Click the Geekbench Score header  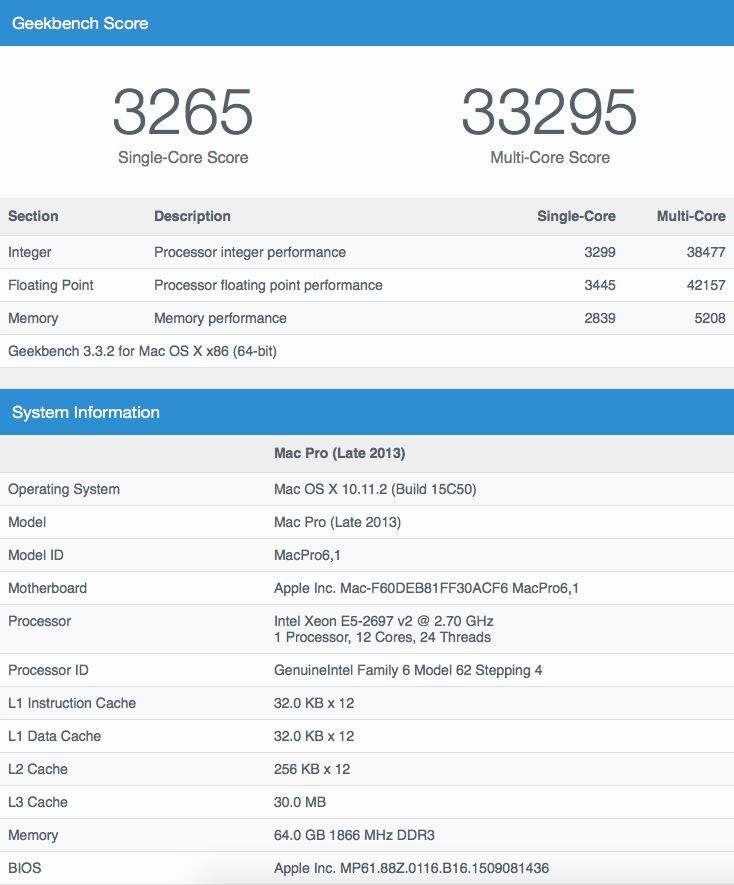[80, 23]
